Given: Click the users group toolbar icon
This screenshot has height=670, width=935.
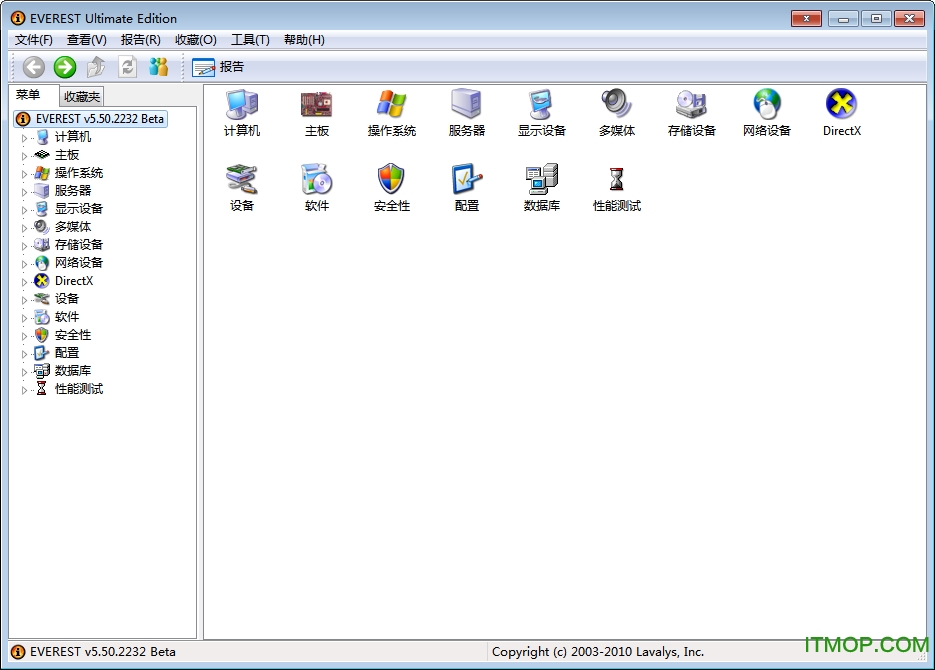Looking at the screenshot, I should (x=158, y=67).
